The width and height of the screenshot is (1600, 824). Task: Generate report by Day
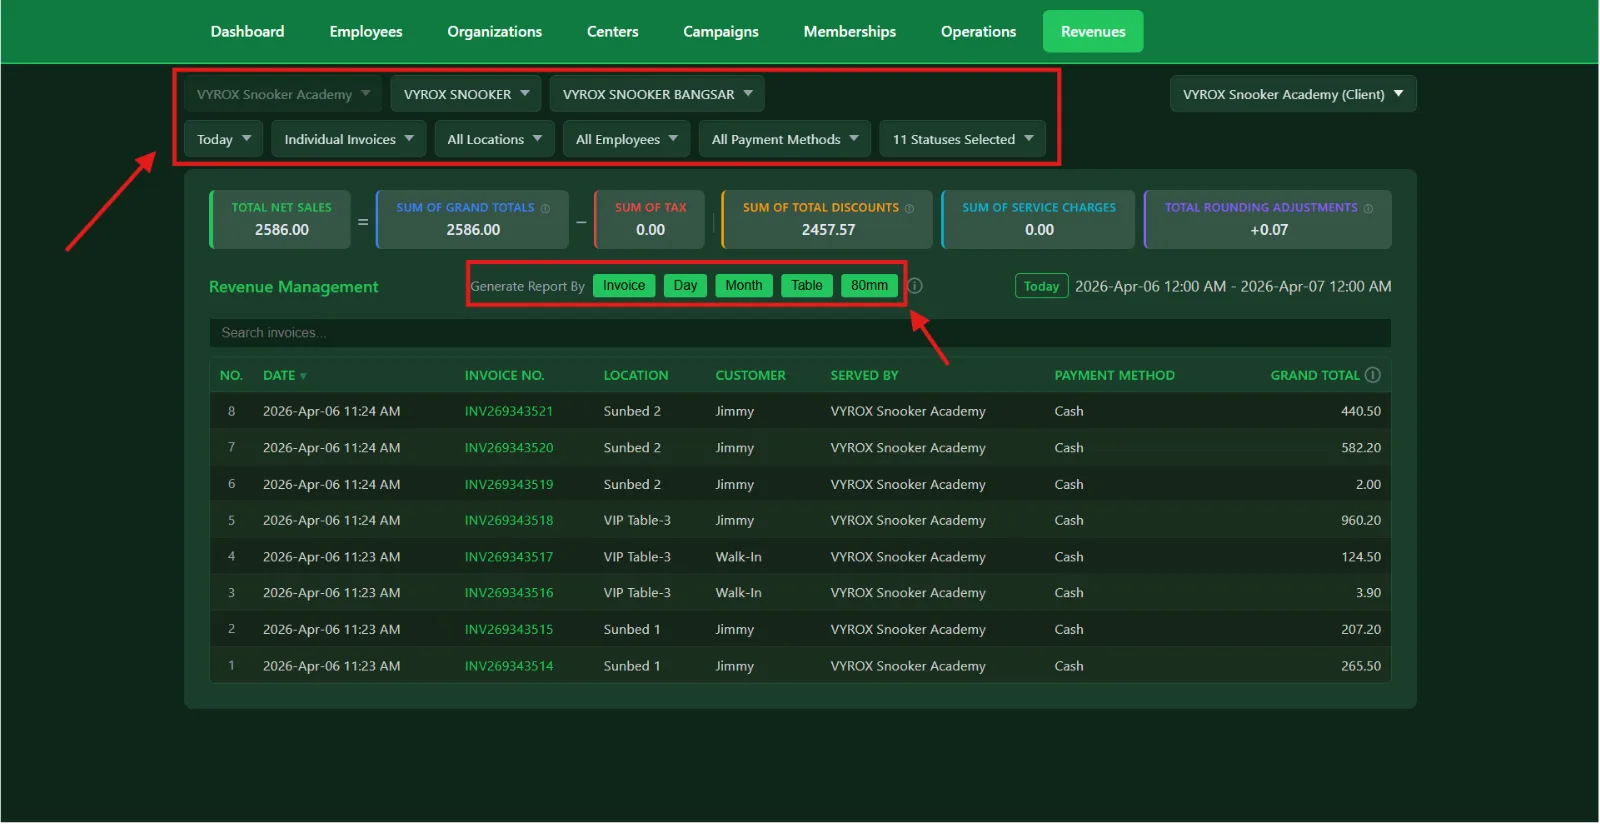coord(685,286)
